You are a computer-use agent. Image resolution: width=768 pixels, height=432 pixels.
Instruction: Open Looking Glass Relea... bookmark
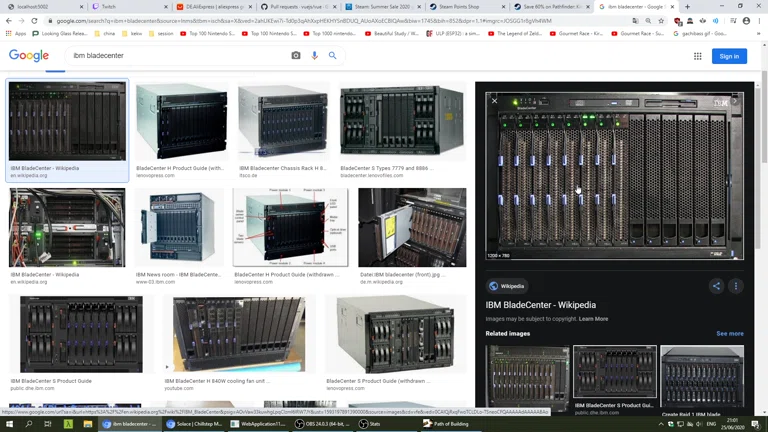tap(60, 34)
